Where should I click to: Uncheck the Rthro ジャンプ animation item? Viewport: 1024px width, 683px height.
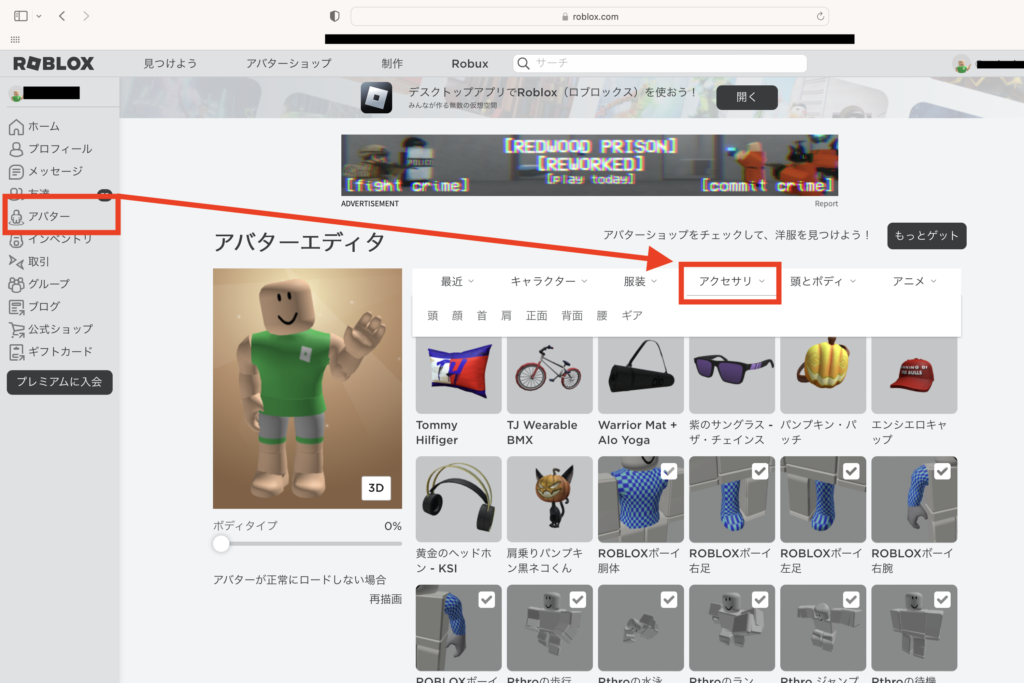pyautogui.click(x=851, y=600)
